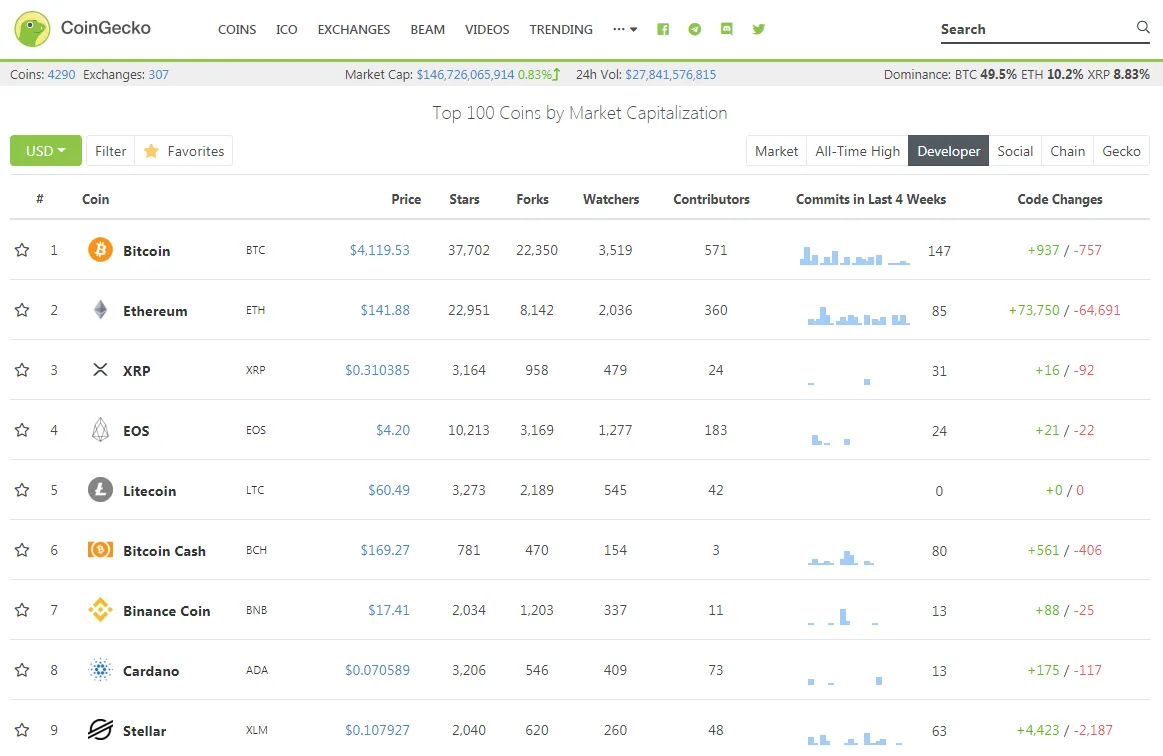Sort by the Stars column header
The height and width of the screenshot is (756, 1163).
[464, 199]
